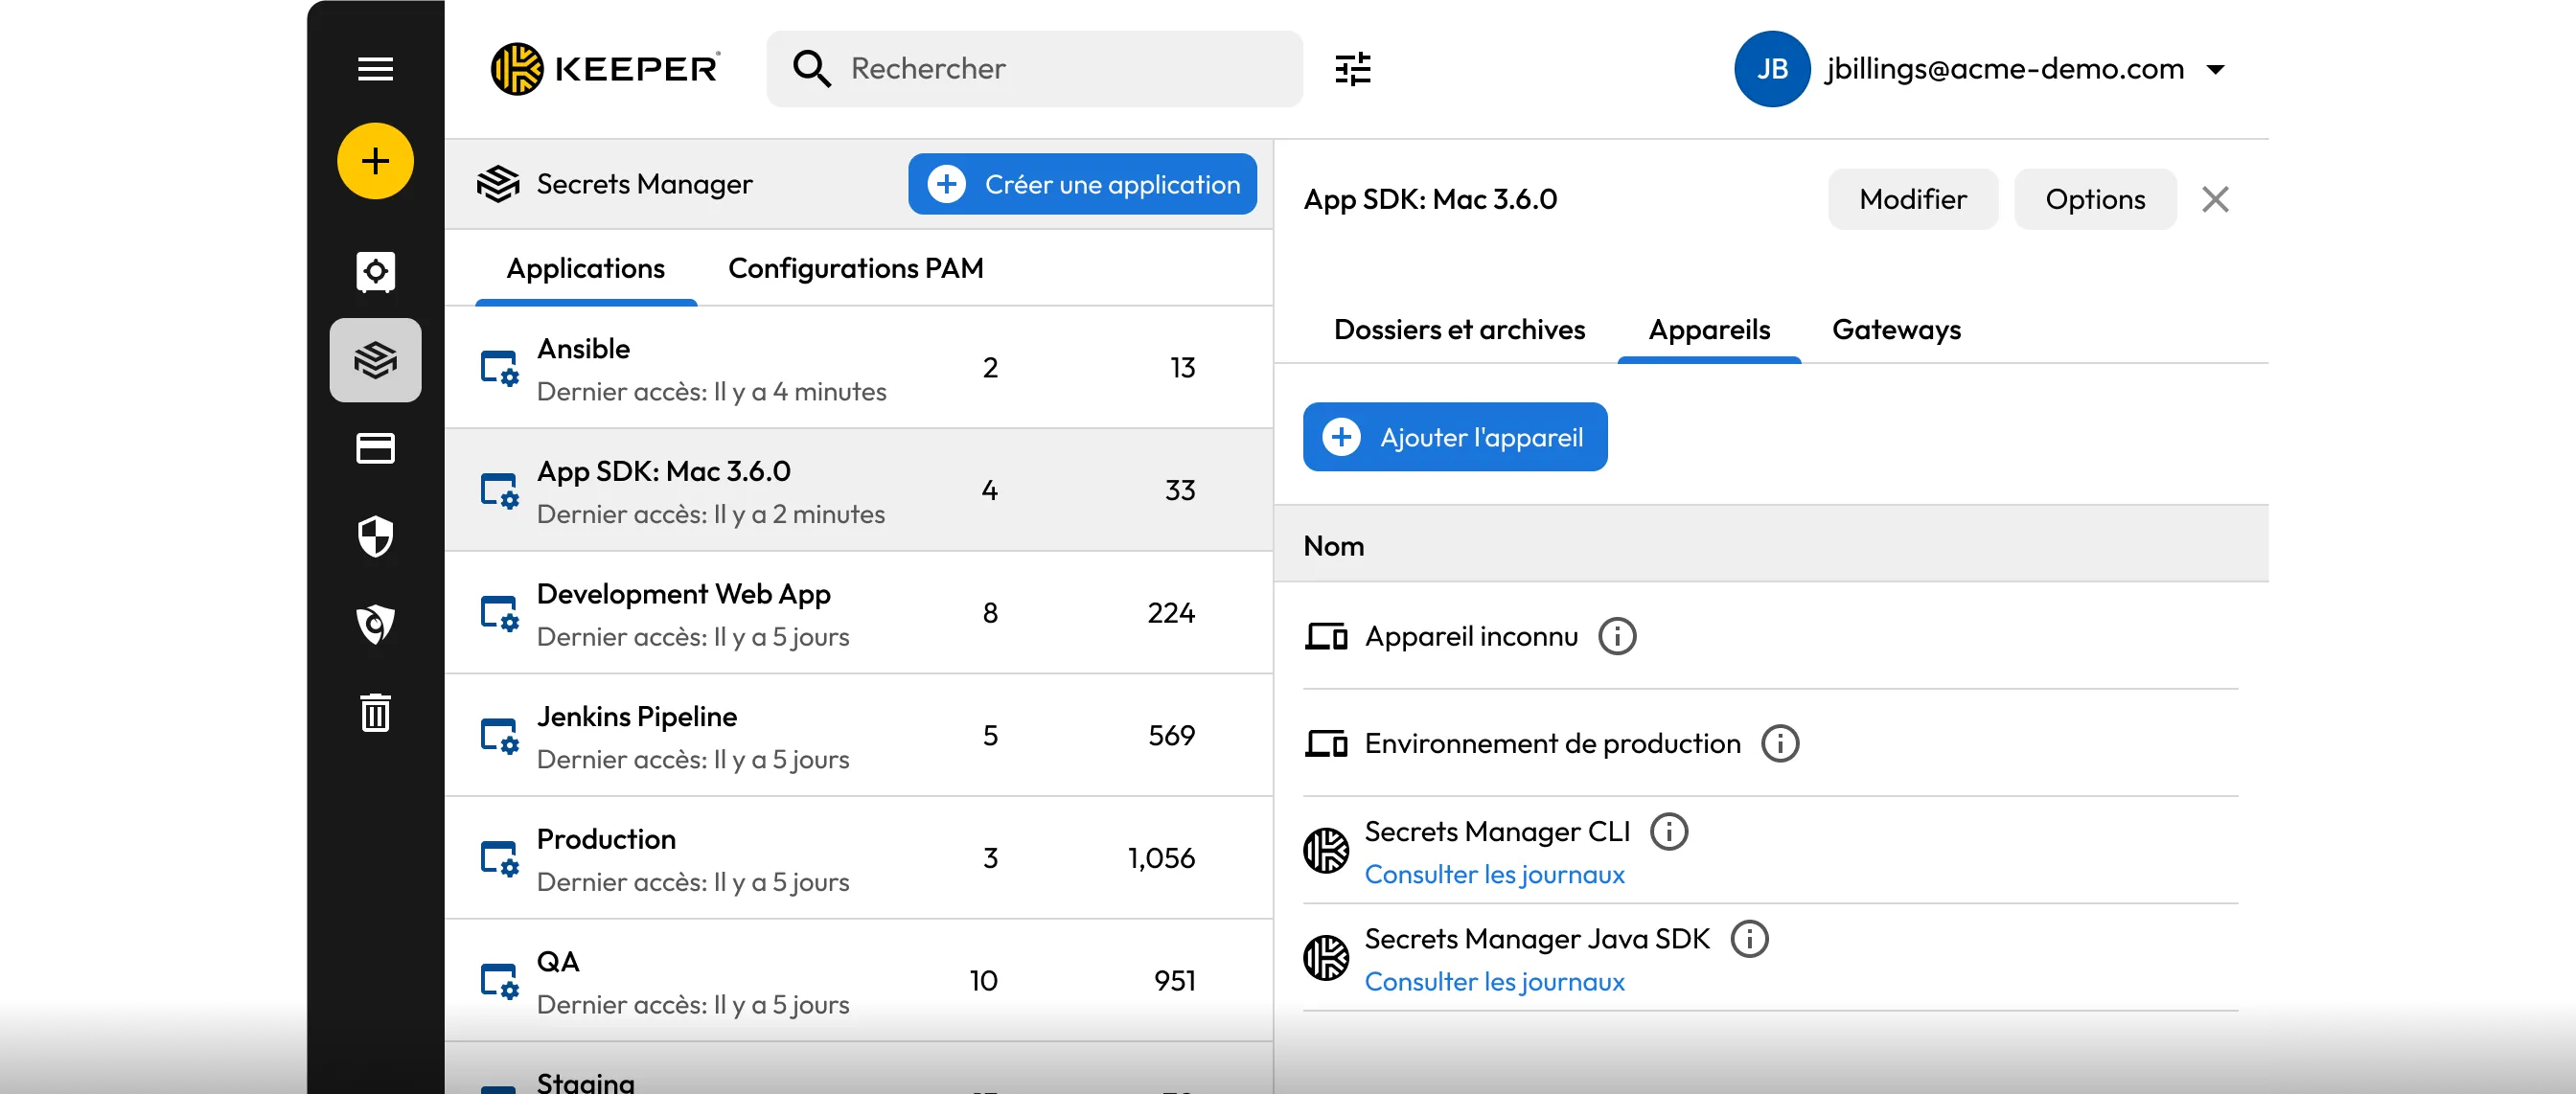
Task: Click the Modifier button
Action: point(1913,199)
